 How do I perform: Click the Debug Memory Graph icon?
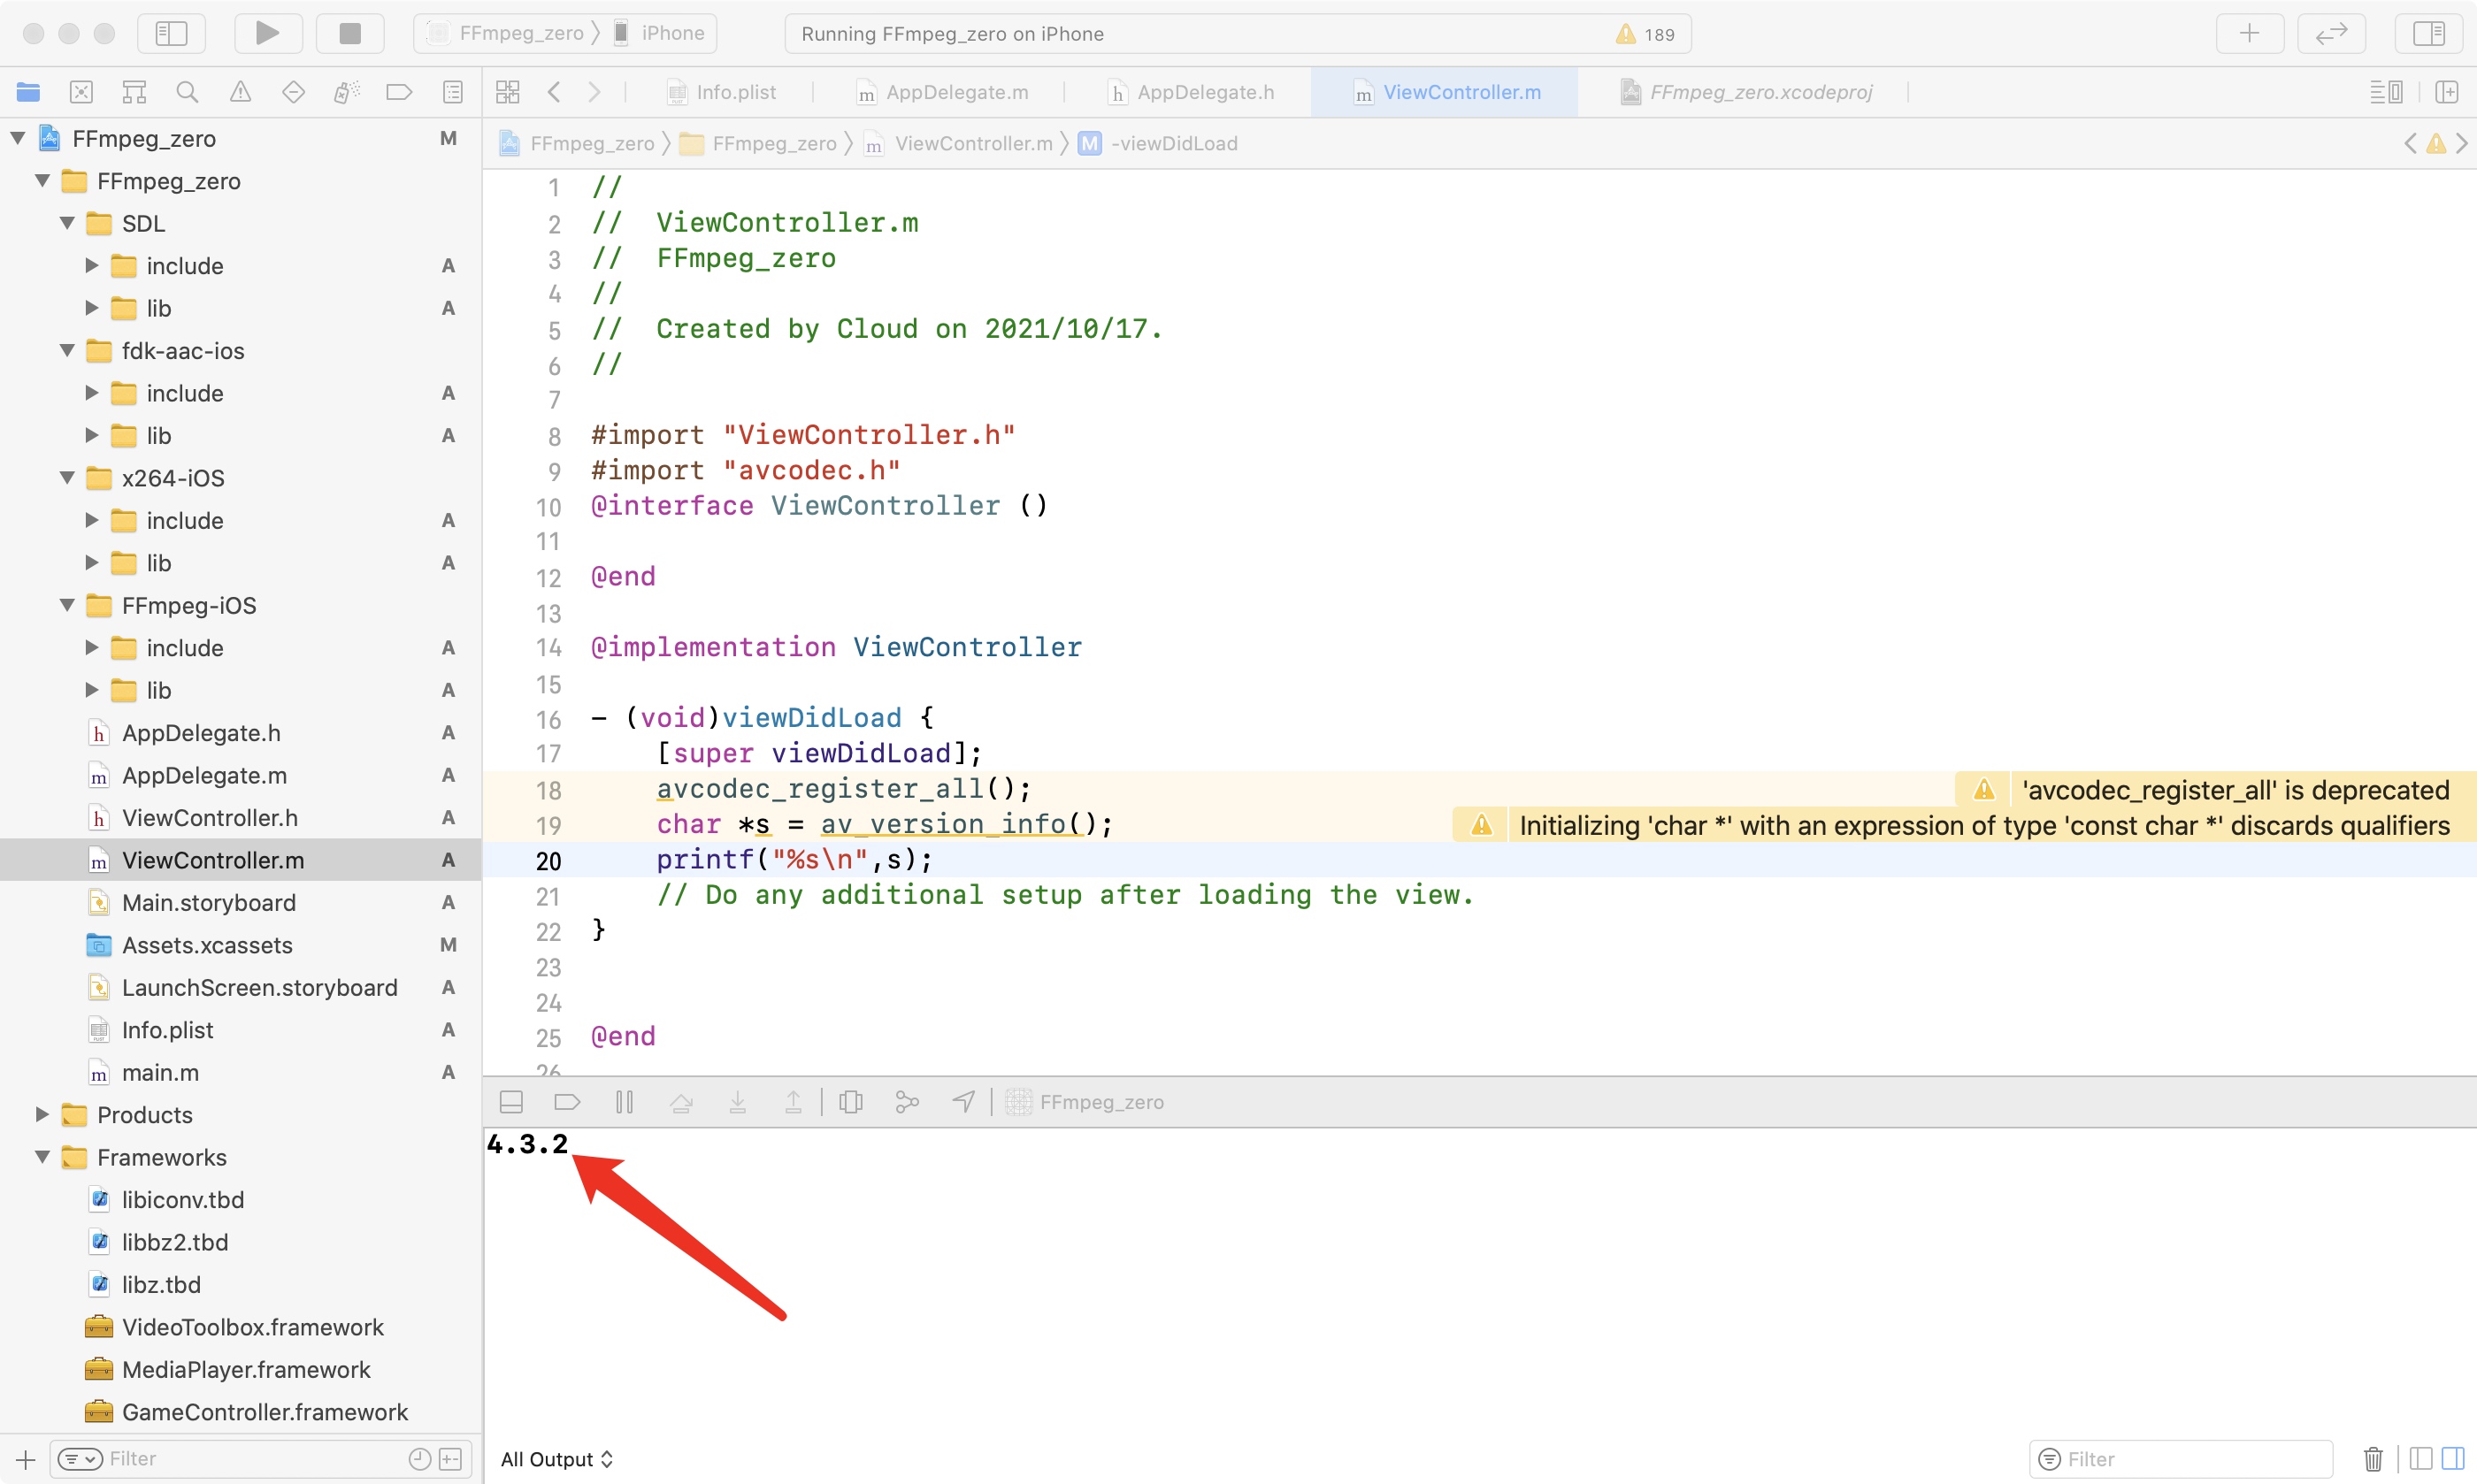[x=907, y=1102]
